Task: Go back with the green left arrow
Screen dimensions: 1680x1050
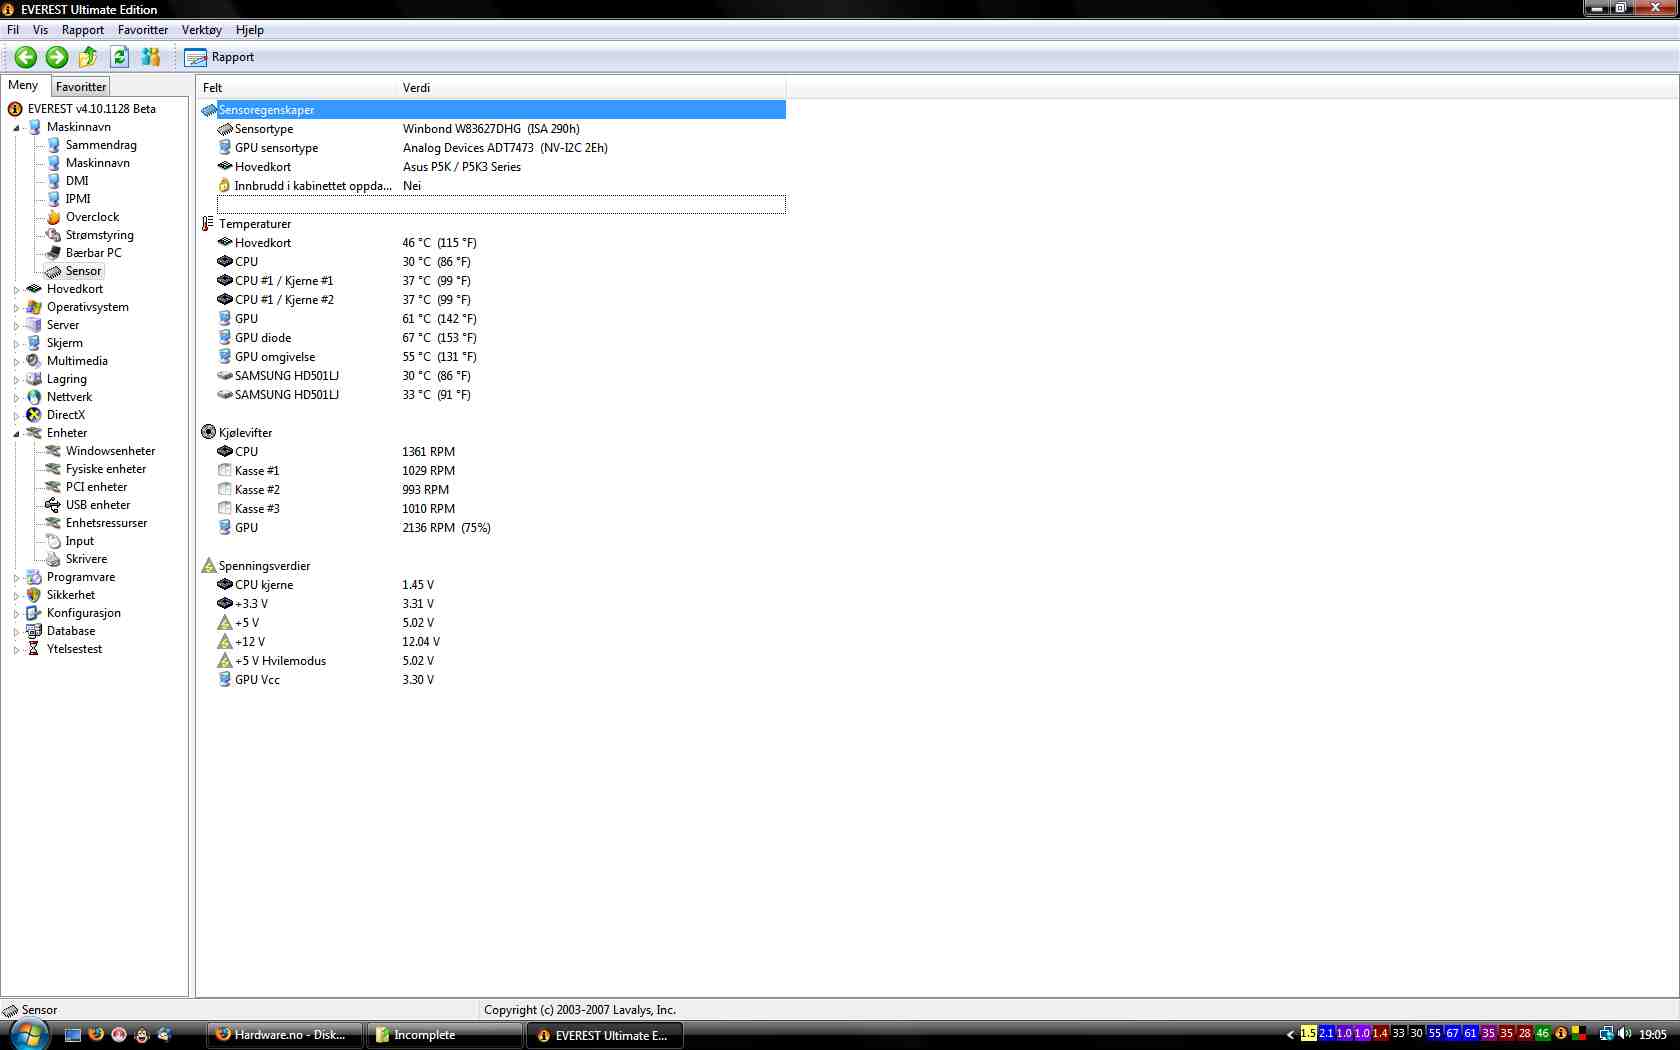Action: click(x=26, y=57)
